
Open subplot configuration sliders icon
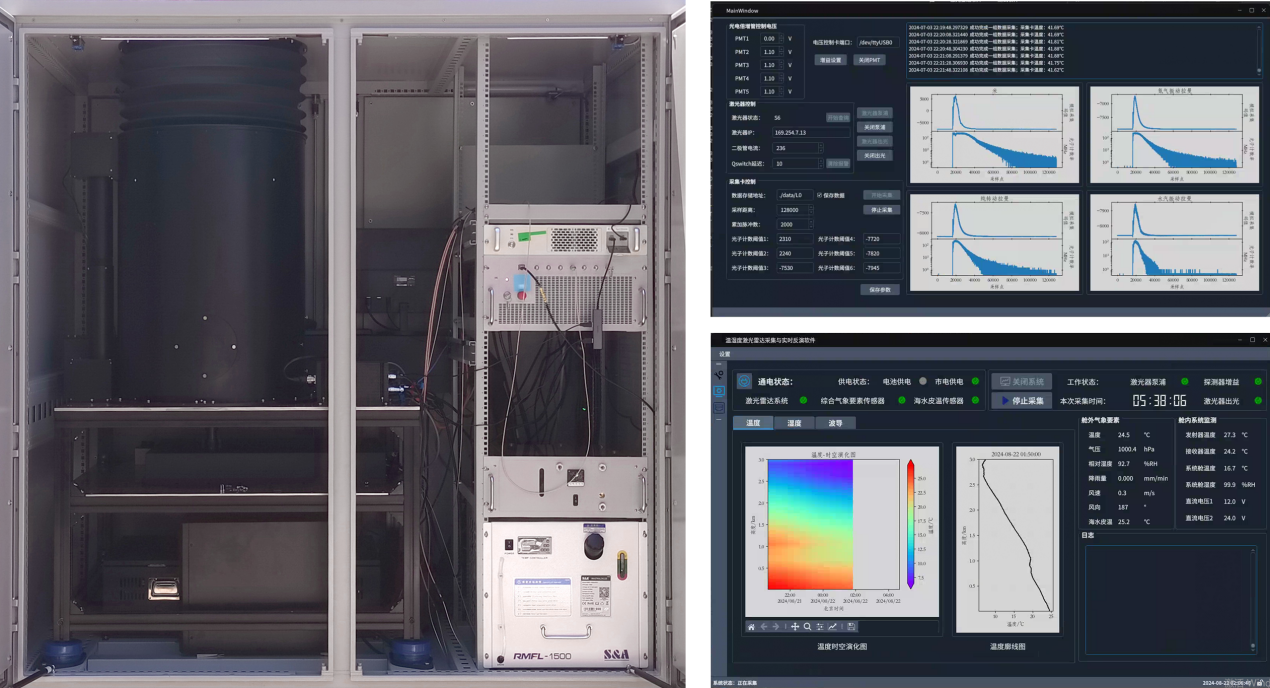tap(820, 627)
